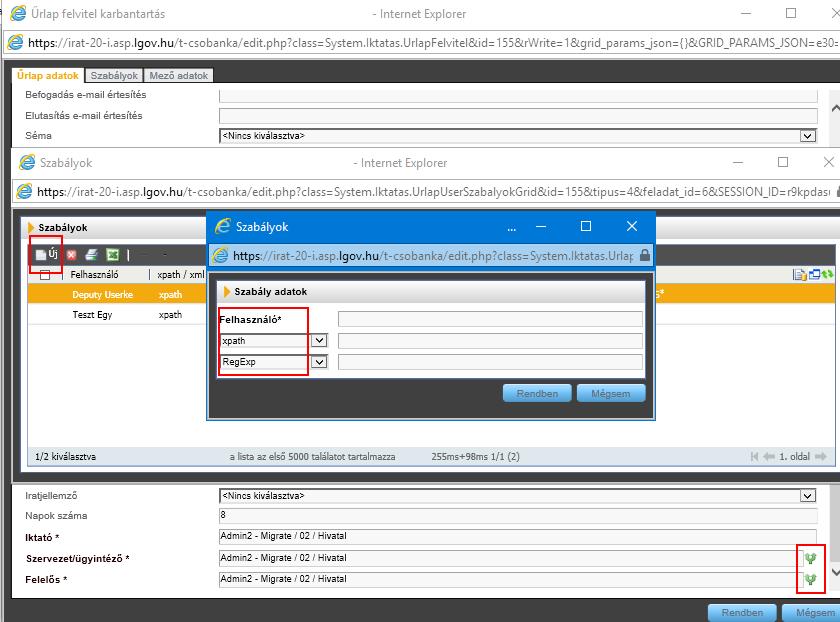Click Rendben in the Szabály adatok dialog
This screenshot has height=622, width=840.
[537, 393]
